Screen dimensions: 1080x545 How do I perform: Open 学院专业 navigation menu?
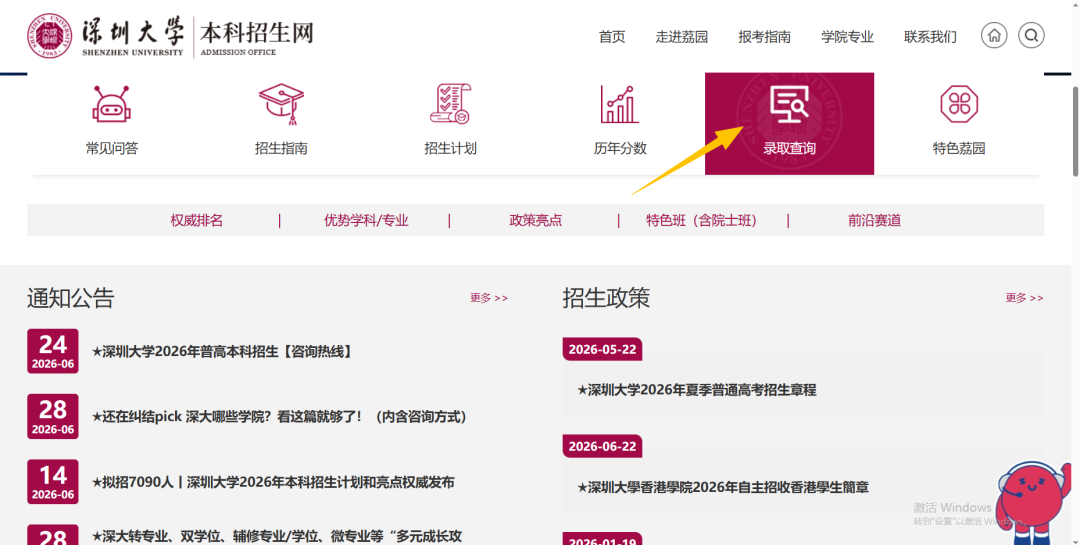pos(847,37)
